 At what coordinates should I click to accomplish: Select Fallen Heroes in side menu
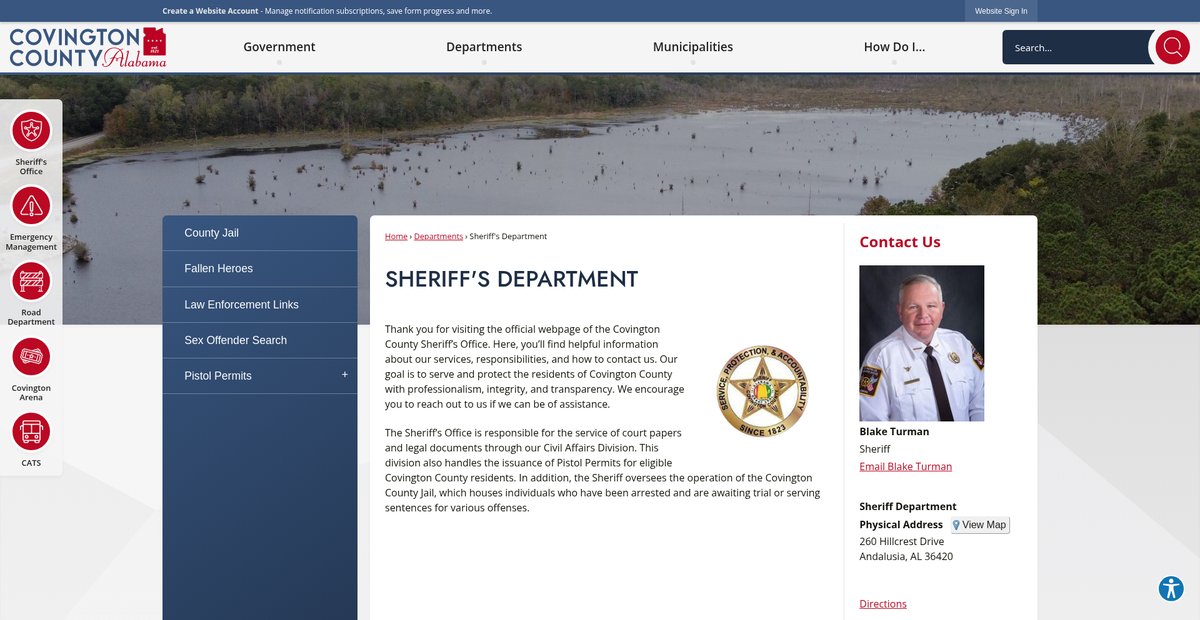260,269
